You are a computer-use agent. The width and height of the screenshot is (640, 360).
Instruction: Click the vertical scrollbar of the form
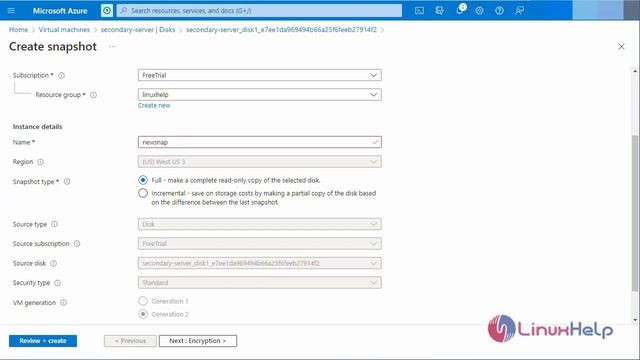pyautogui.click(x=635, y=212)
